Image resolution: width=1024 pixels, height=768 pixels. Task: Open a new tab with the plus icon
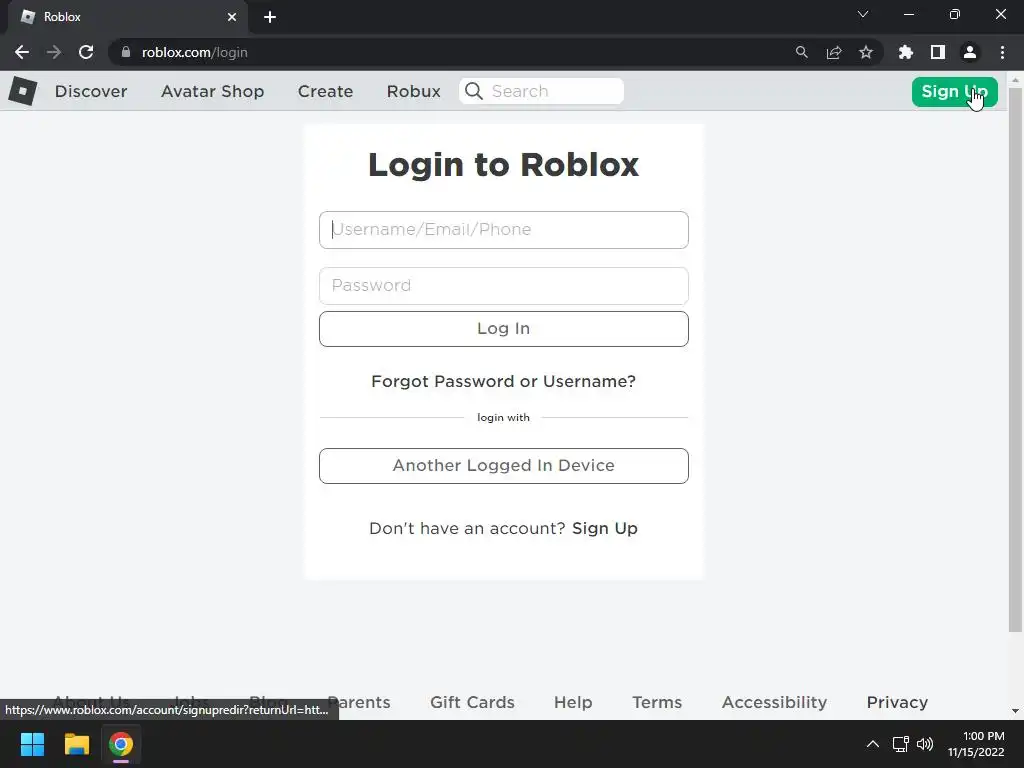point(270,17)
